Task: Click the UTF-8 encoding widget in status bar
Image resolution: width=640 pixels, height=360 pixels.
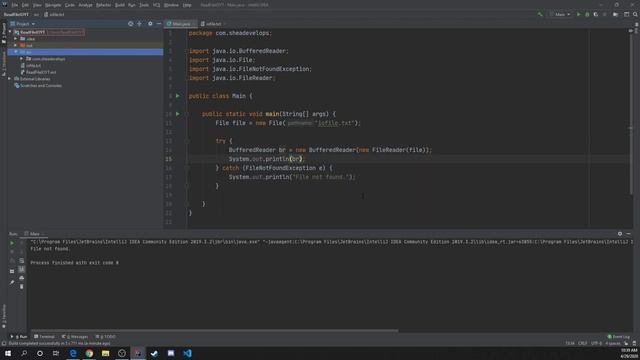Action: click(596, 343)
